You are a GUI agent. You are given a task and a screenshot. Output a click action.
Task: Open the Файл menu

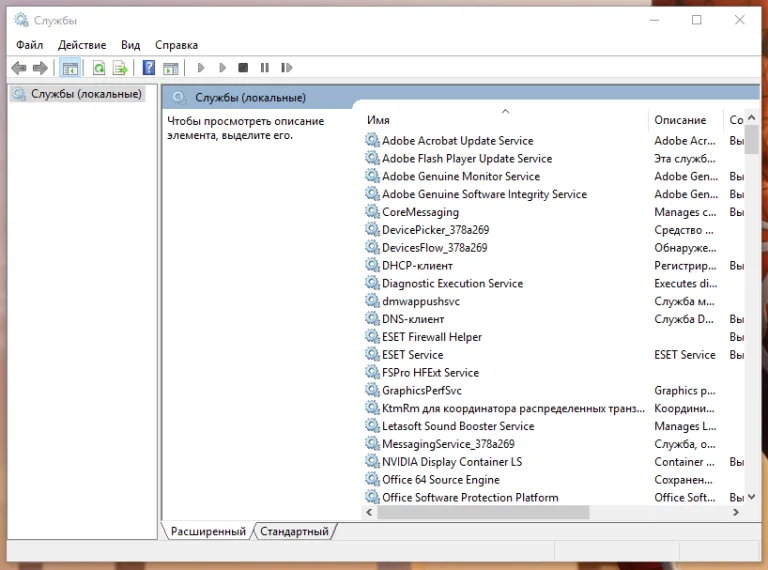(x=29, y=45)
